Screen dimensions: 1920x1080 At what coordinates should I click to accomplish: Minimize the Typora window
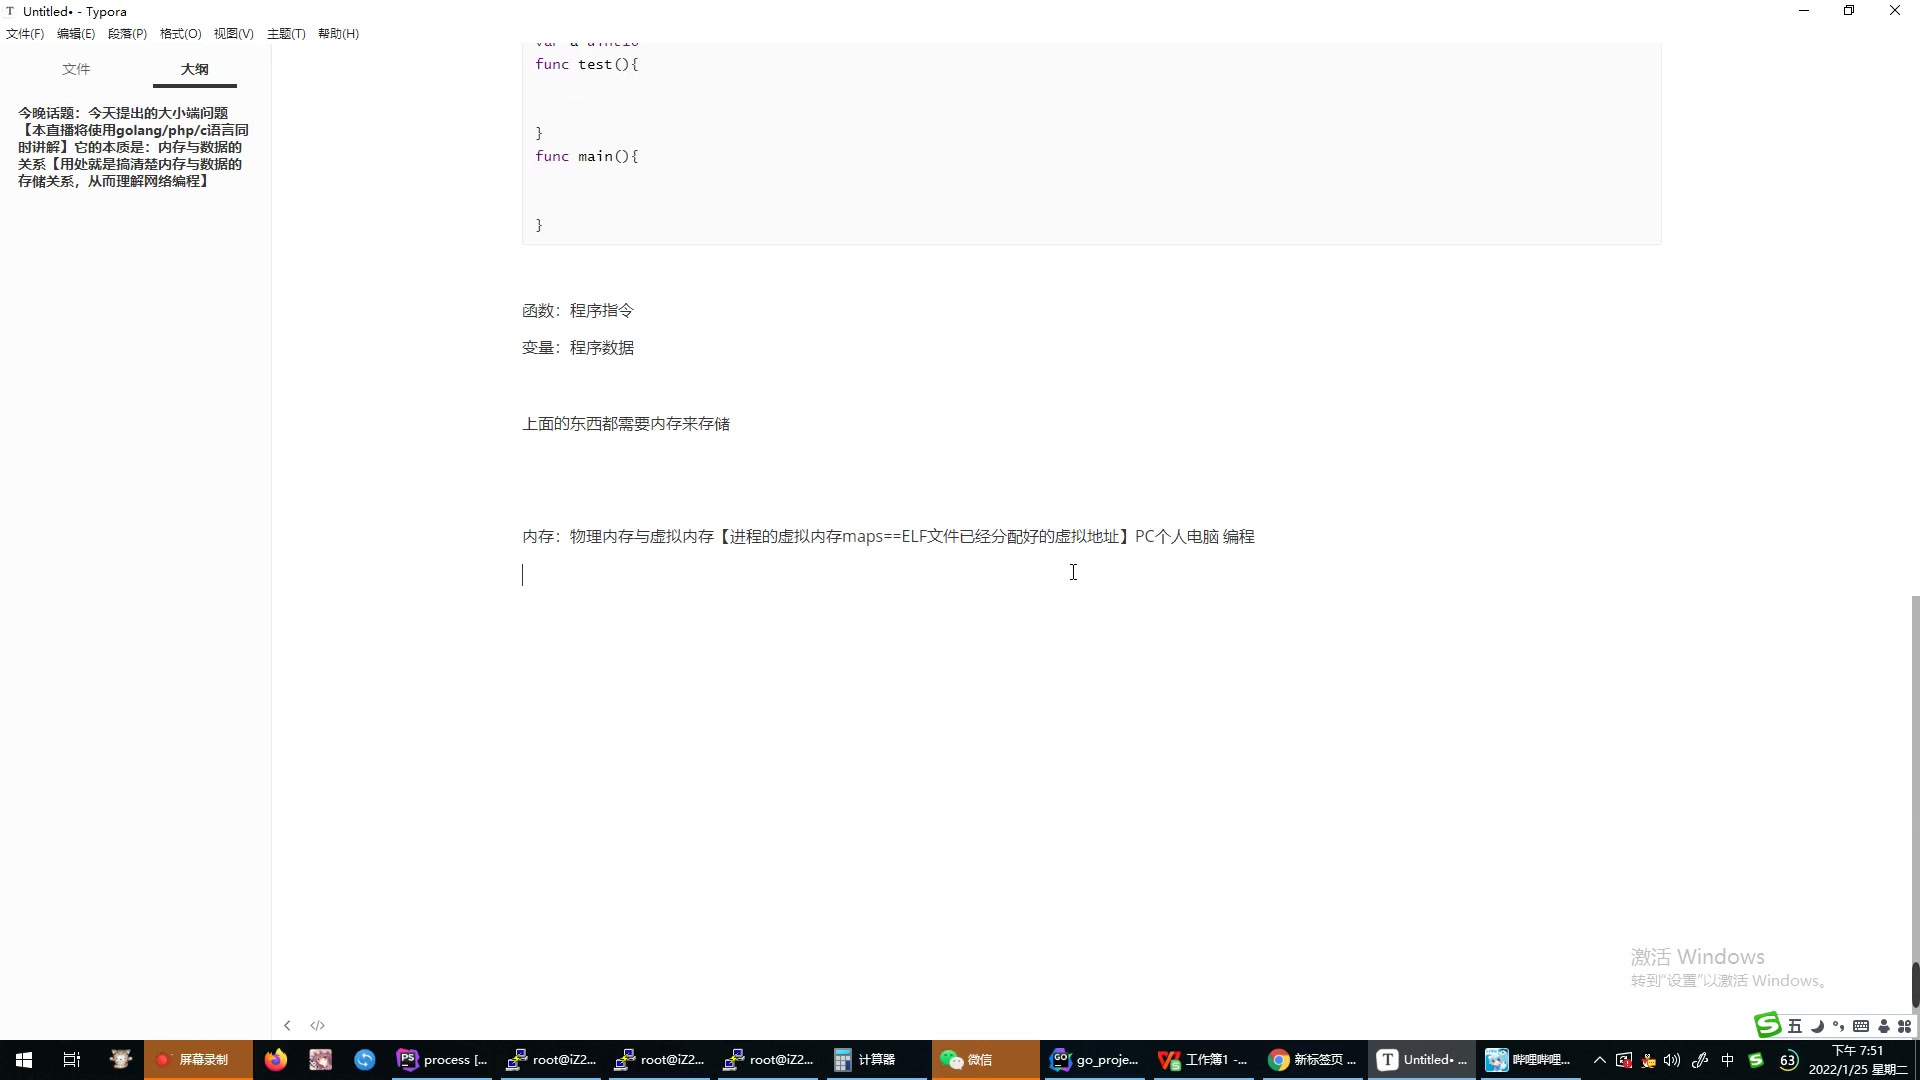[1804, 11]
